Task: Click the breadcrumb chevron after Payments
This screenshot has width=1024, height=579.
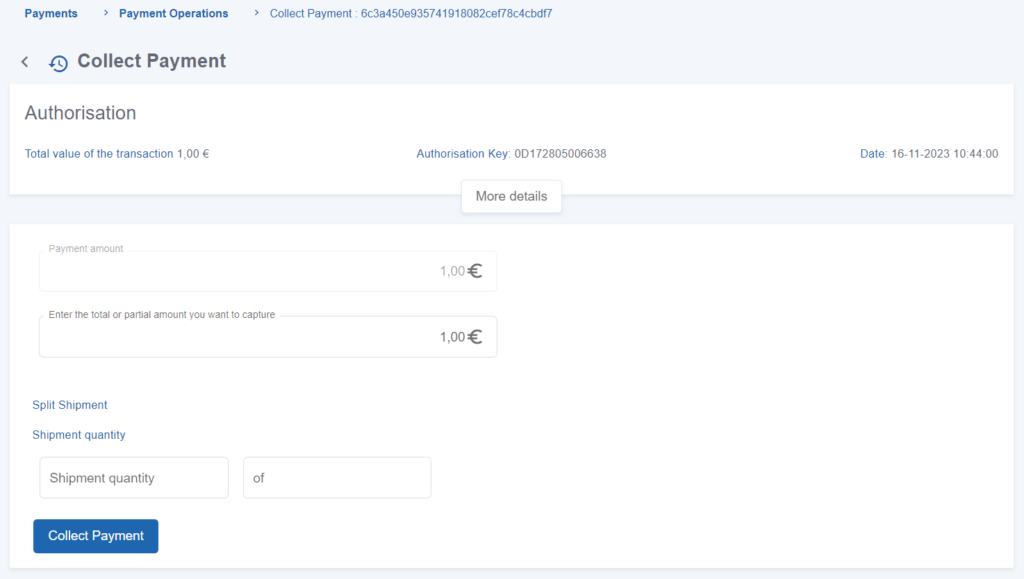Action: click(103, 14)
